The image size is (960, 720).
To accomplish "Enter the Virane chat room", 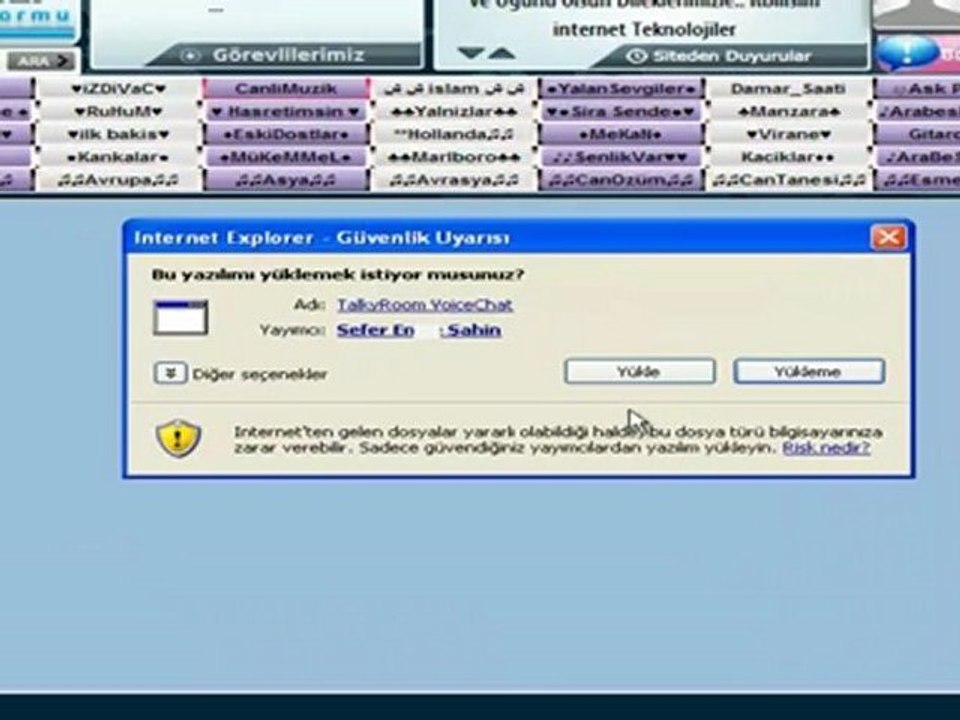I will [789, 134].
